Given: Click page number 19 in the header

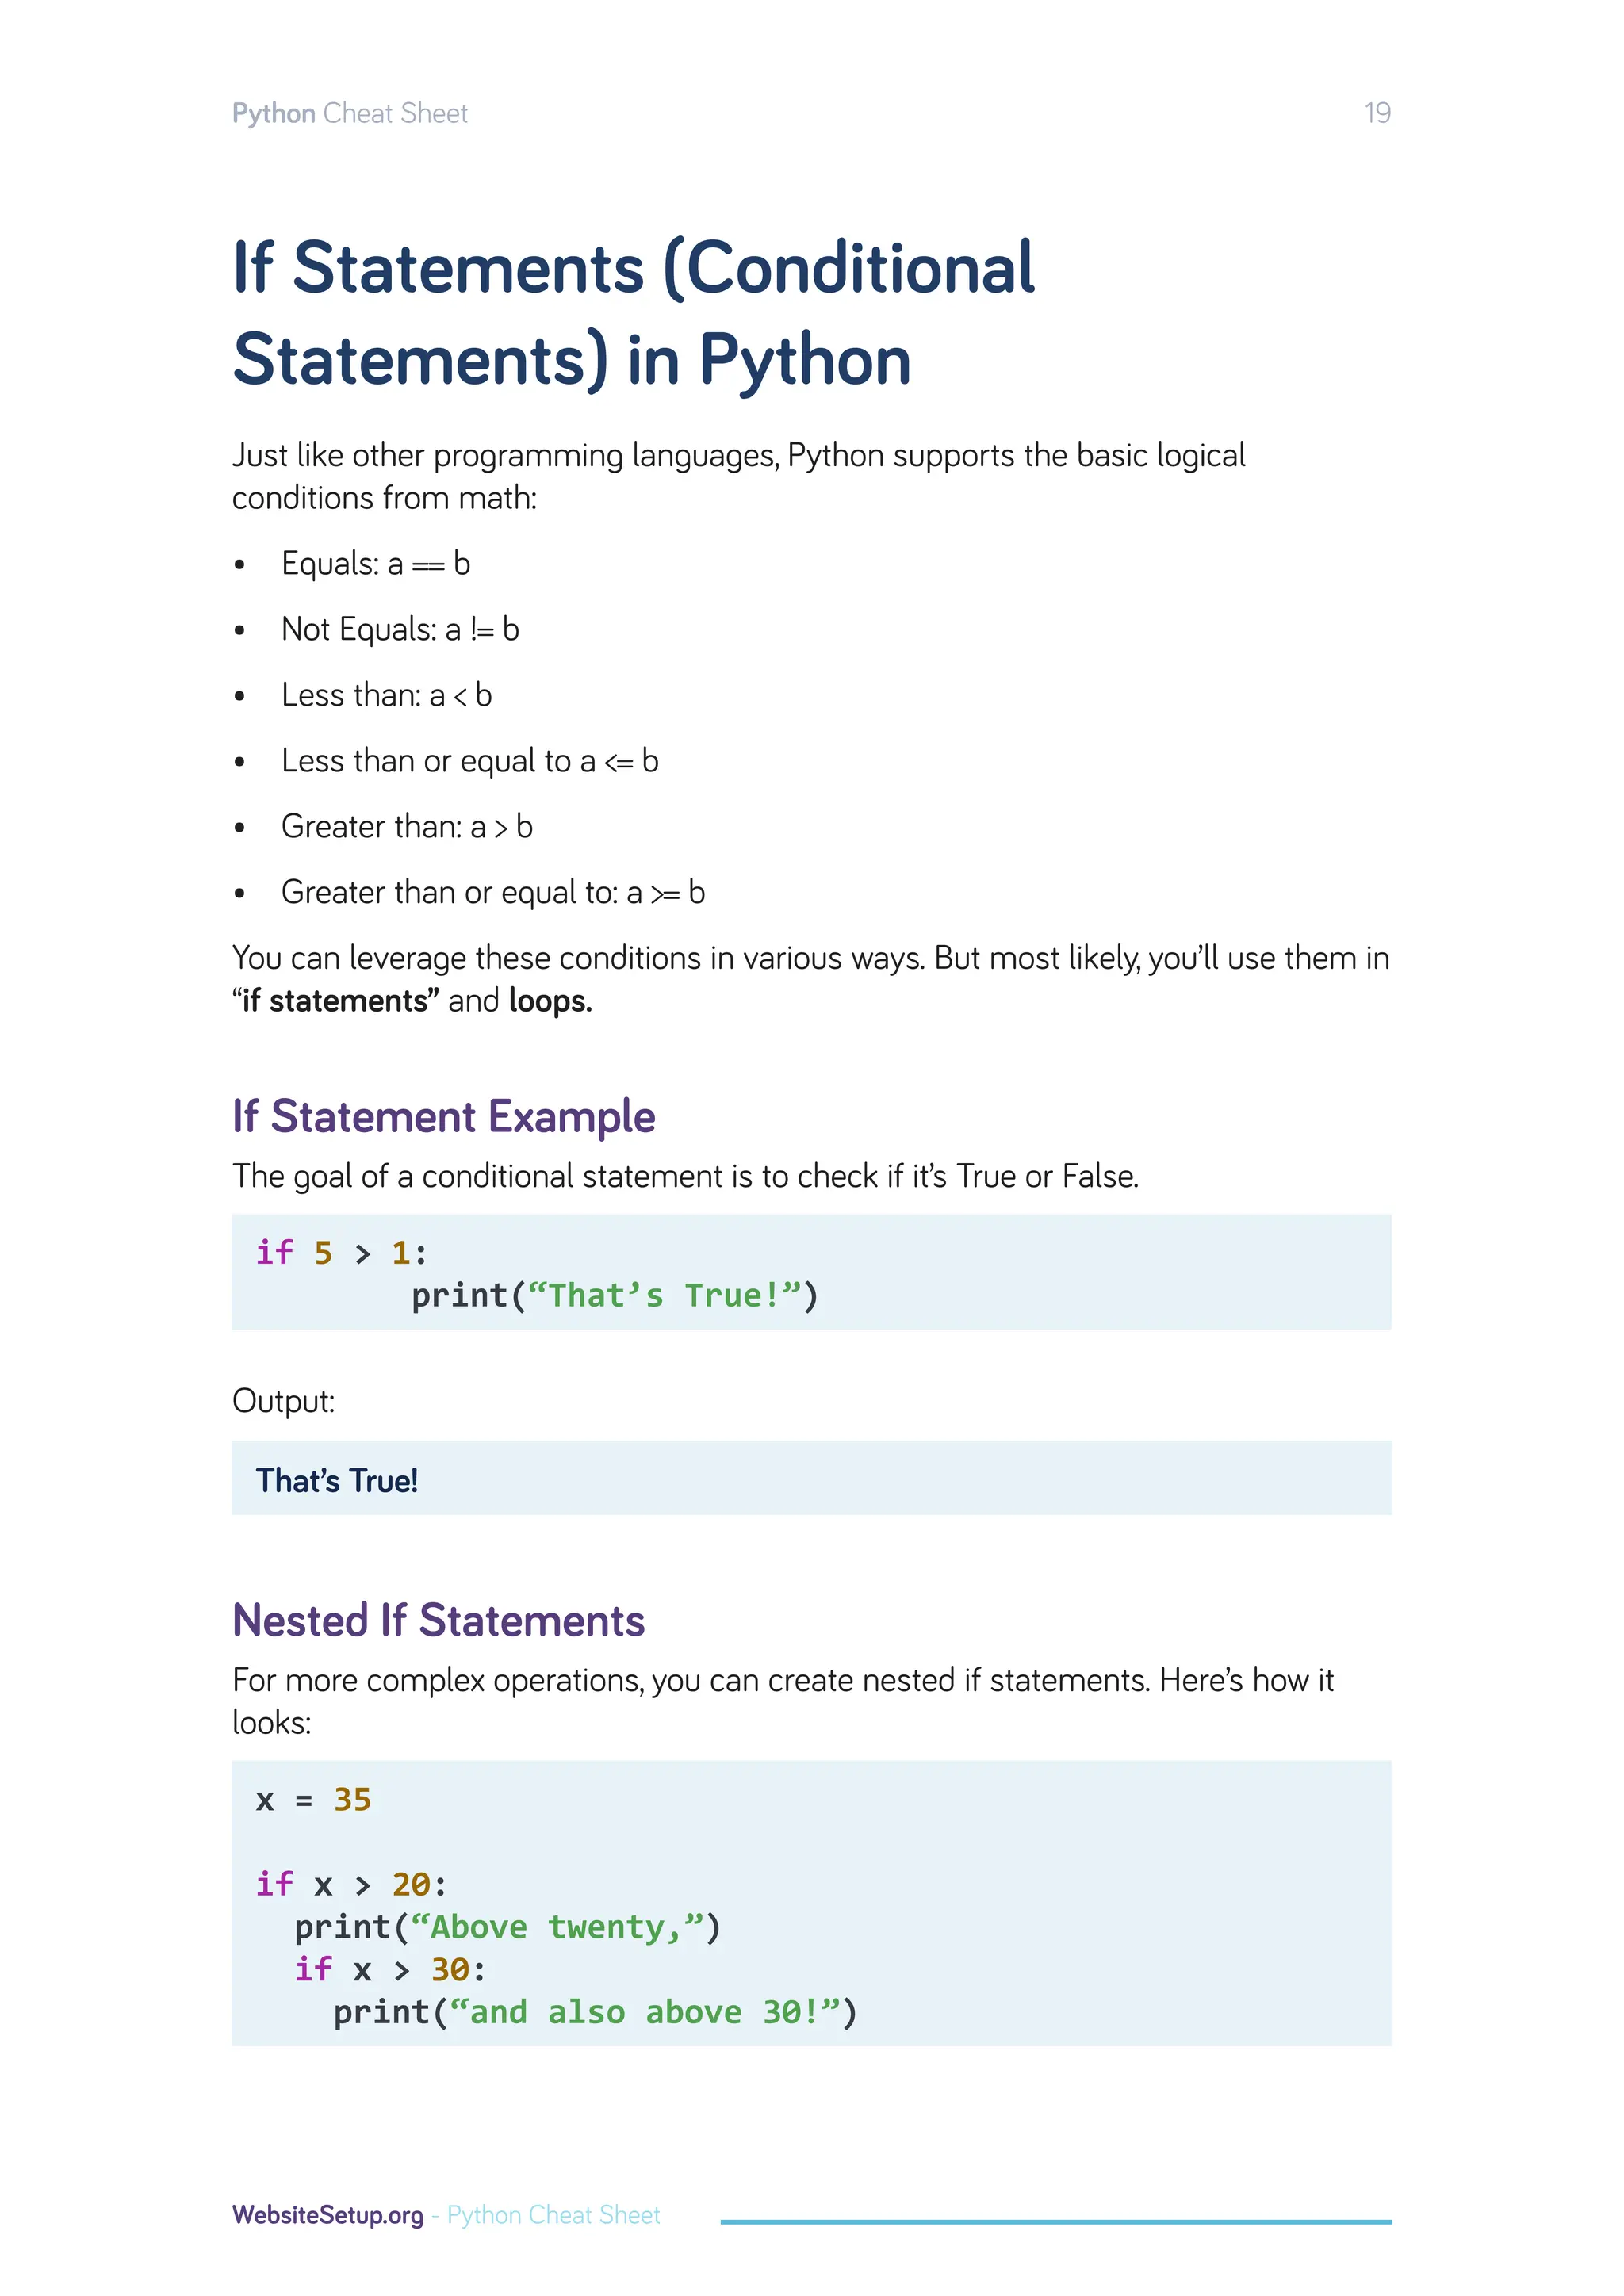Looking at the screenshot, I should click(x=1377, y=113).
